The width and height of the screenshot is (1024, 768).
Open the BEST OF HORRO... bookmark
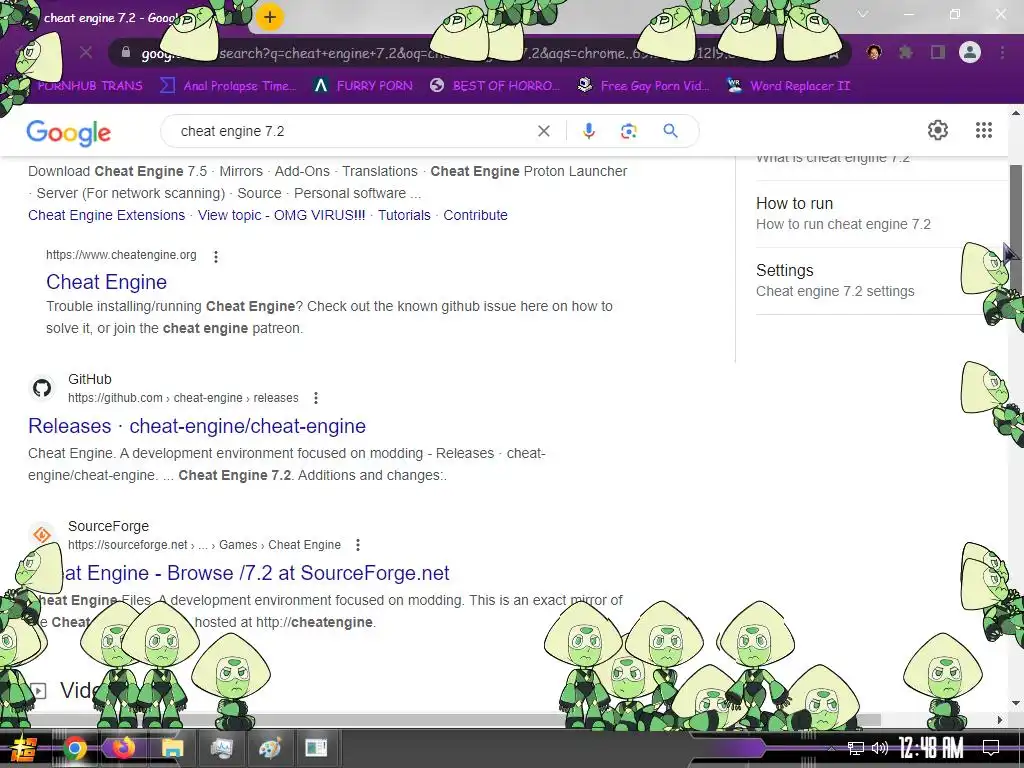pos(495,86)
